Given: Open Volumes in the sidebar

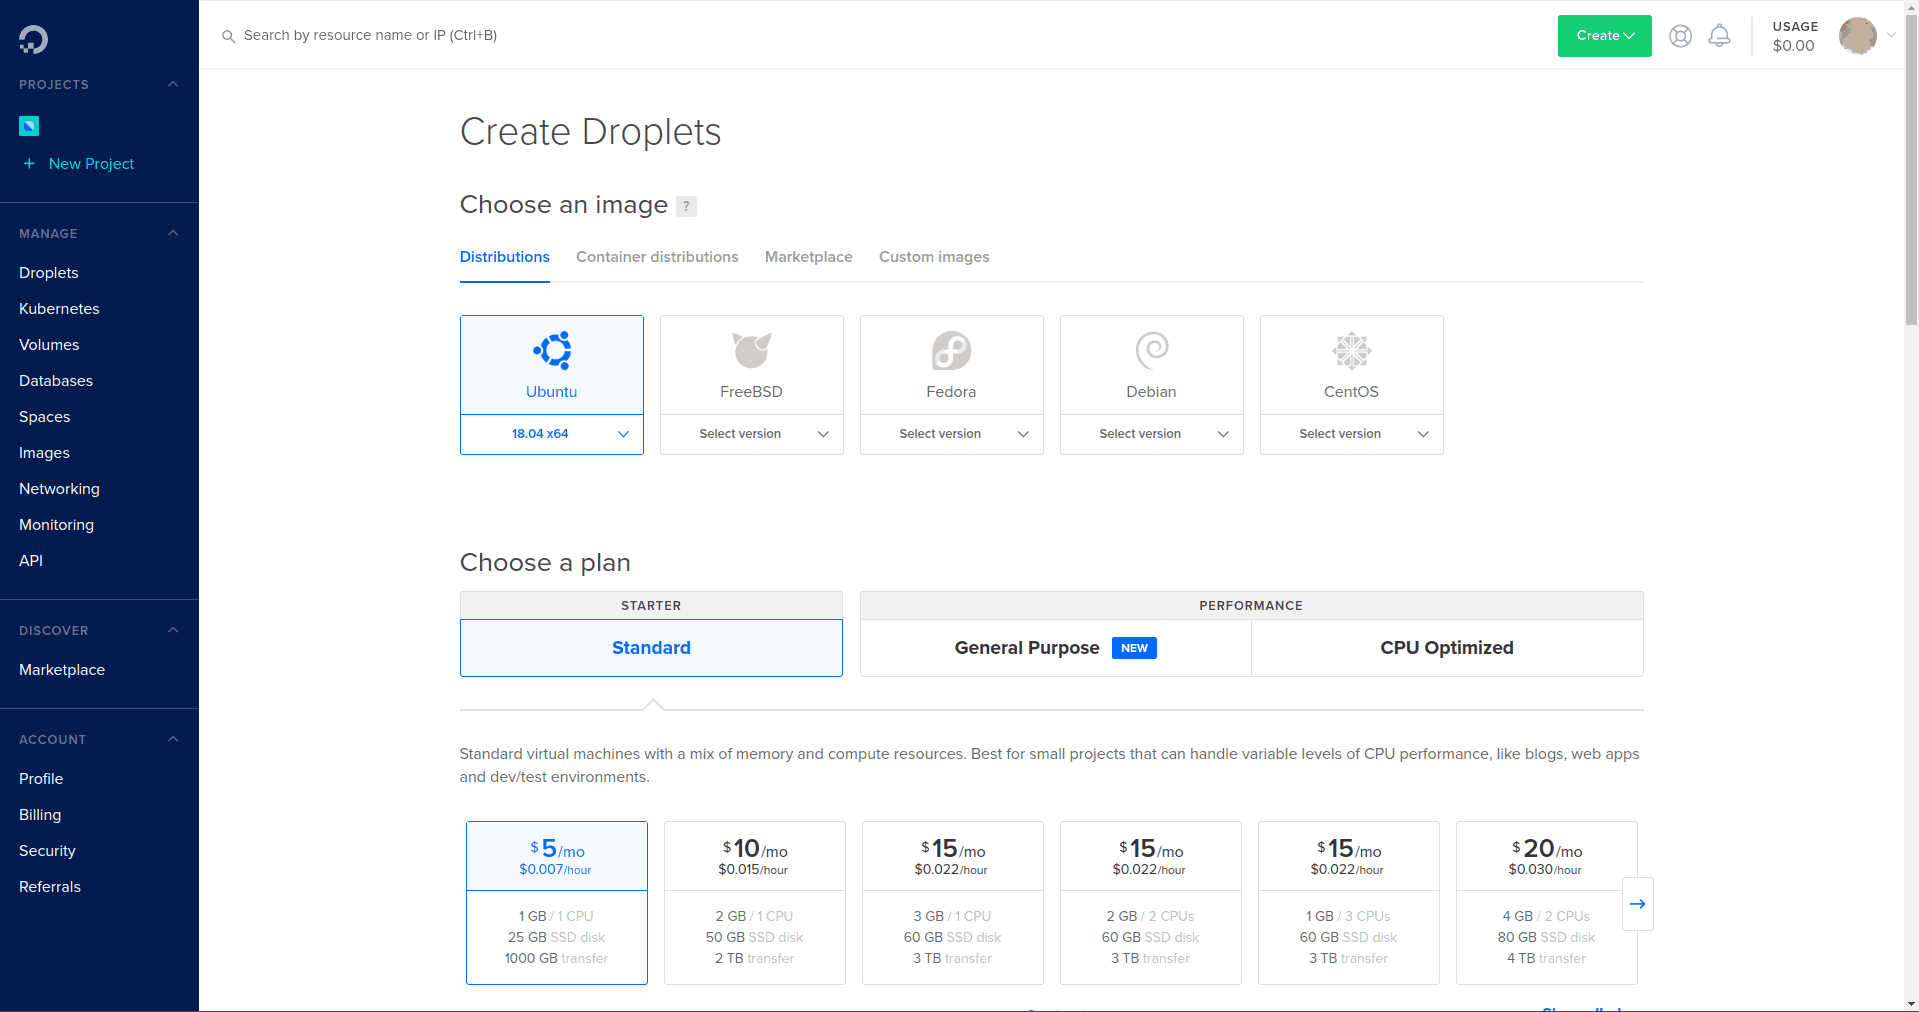Looking at the screenshot, I should [x=49, y=344].
